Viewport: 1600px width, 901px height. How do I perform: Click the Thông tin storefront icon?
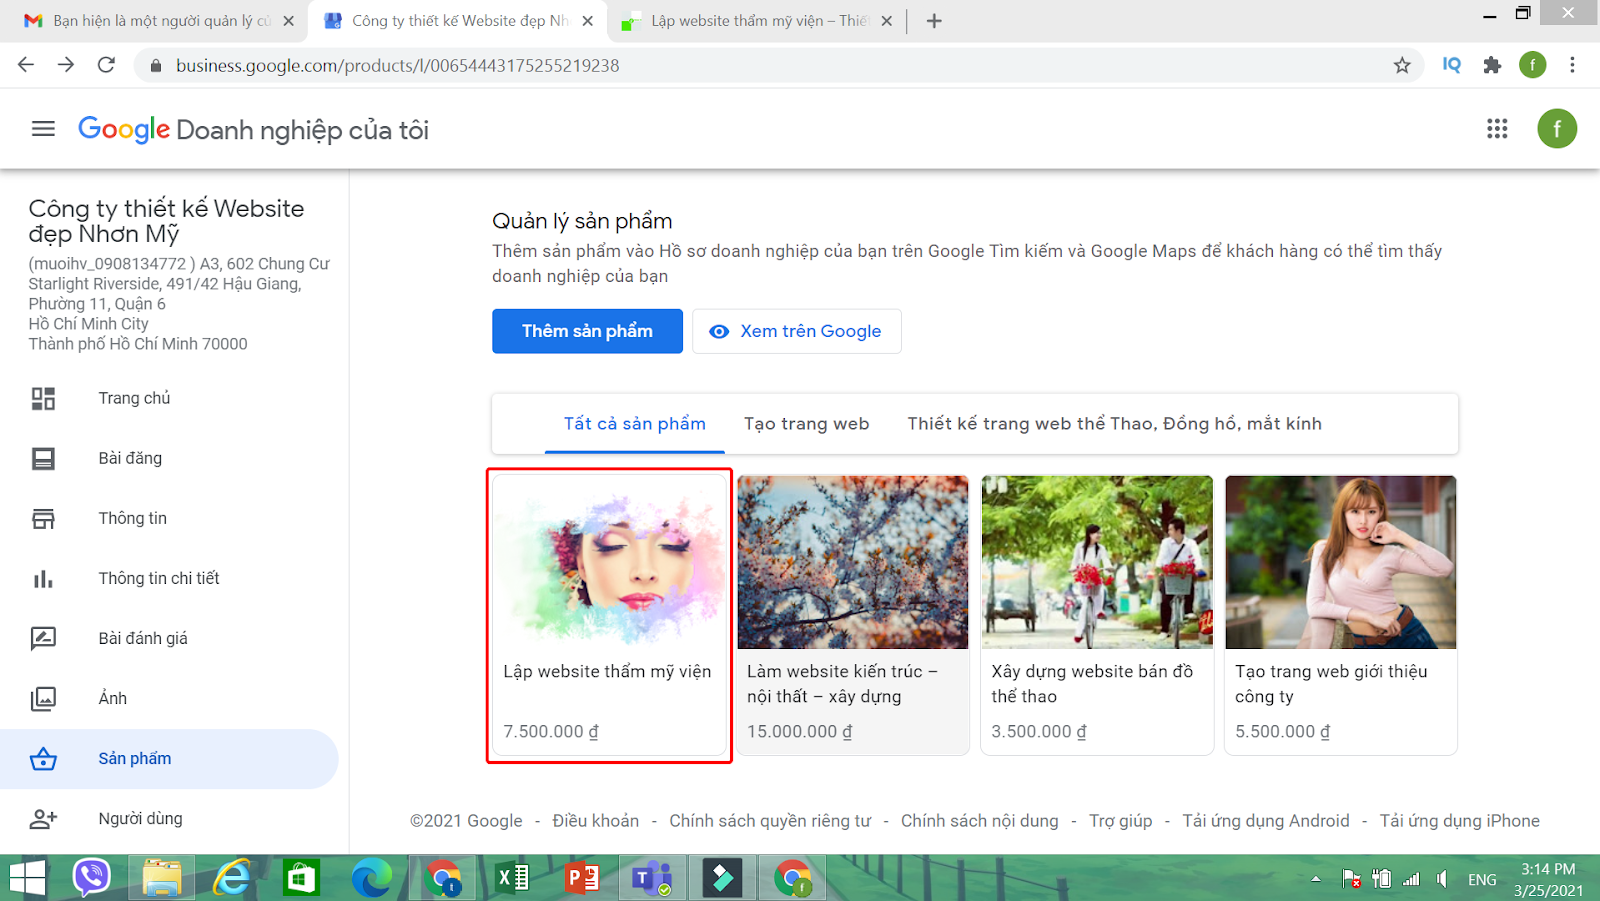pyautogui.click(x=43, y=518)
